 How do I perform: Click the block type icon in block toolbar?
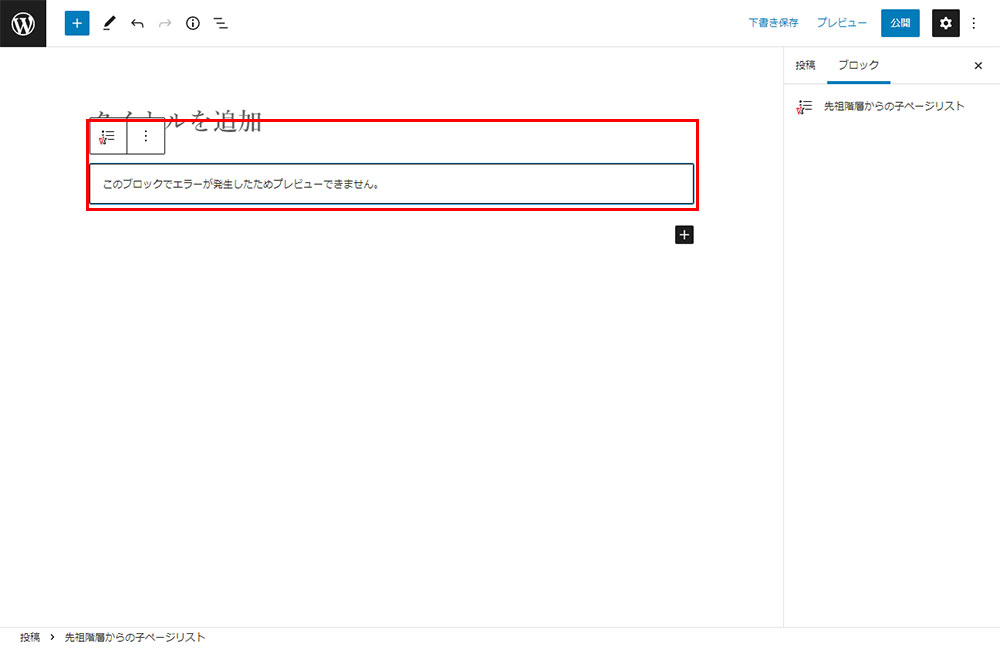click(108, 136)
